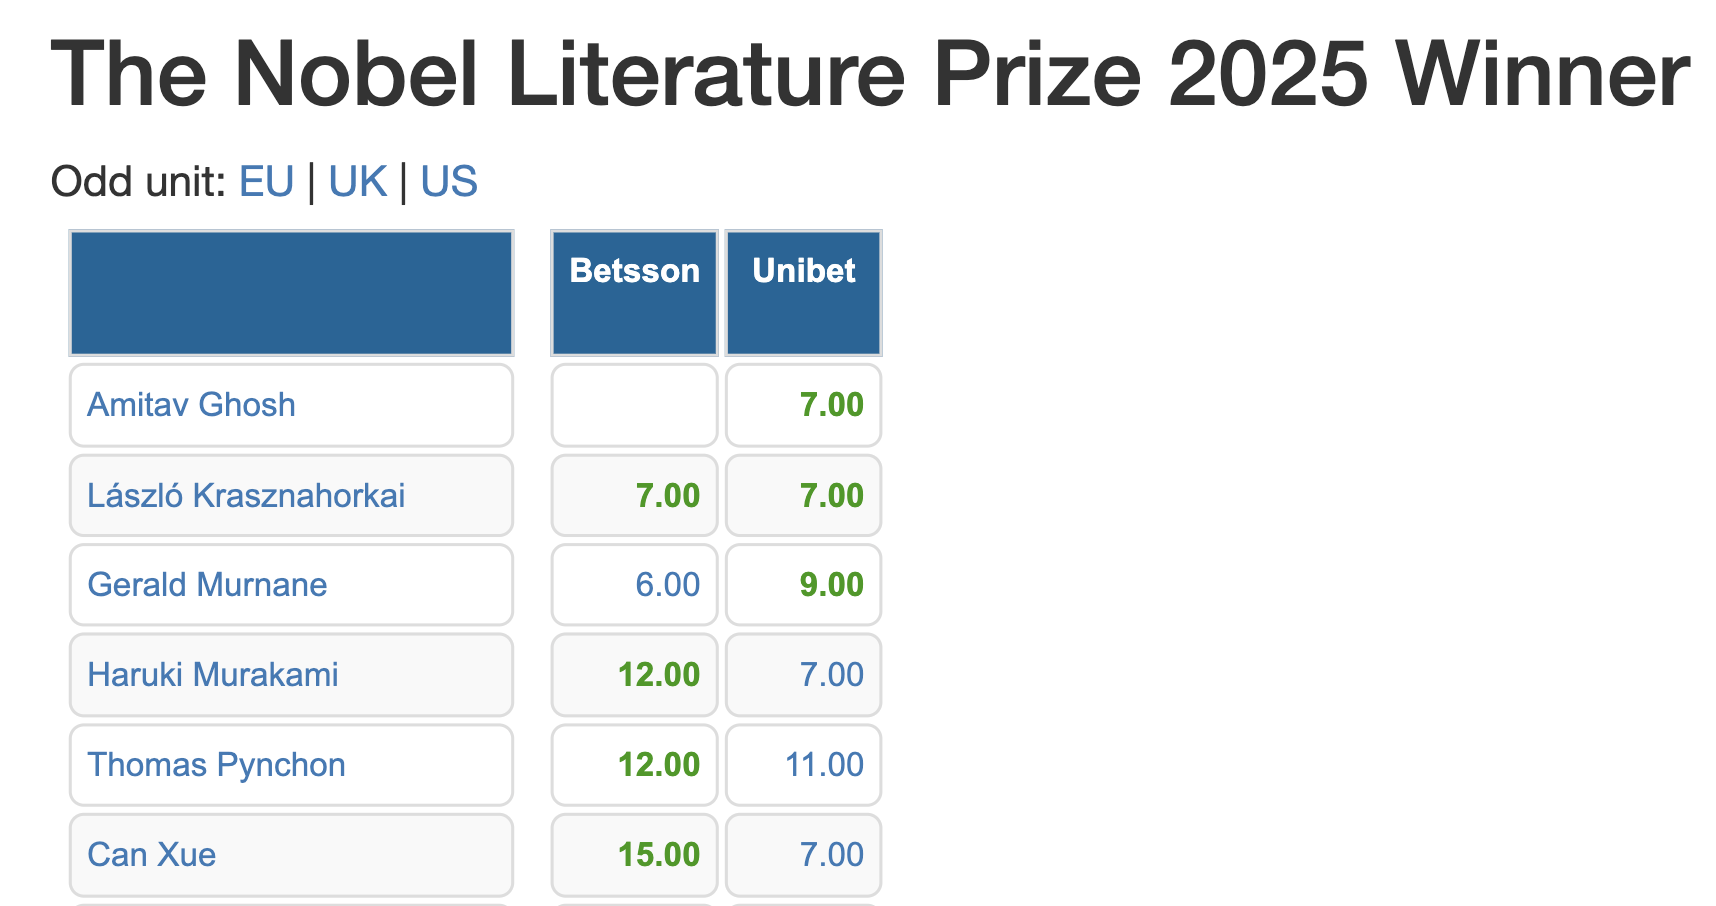Select Gerald Murnane name link
Image resolution: width=1716 pixels, height=906 pixels.
(207, 585)
